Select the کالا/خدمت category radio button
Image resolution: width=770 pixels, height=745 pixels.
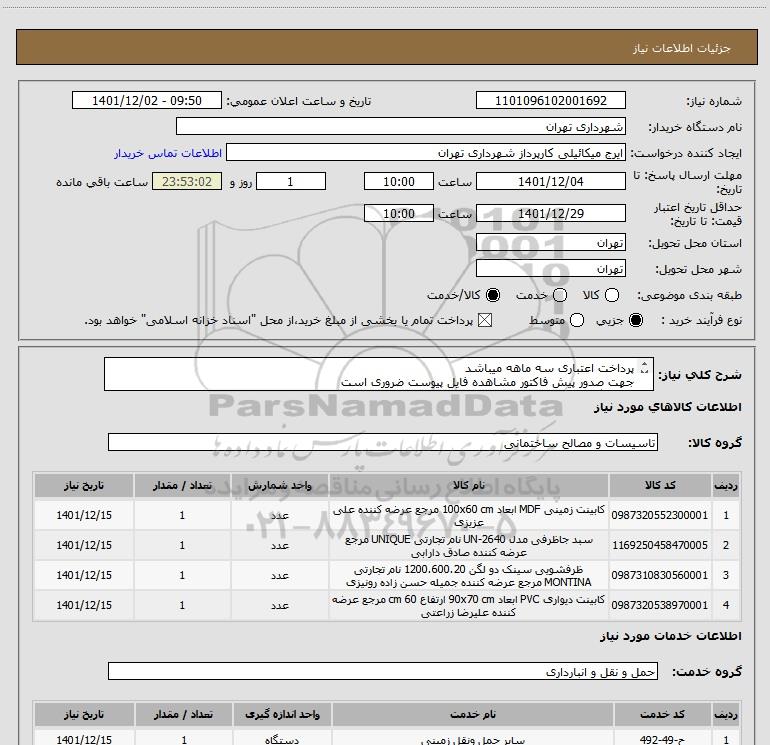point(493,295)
